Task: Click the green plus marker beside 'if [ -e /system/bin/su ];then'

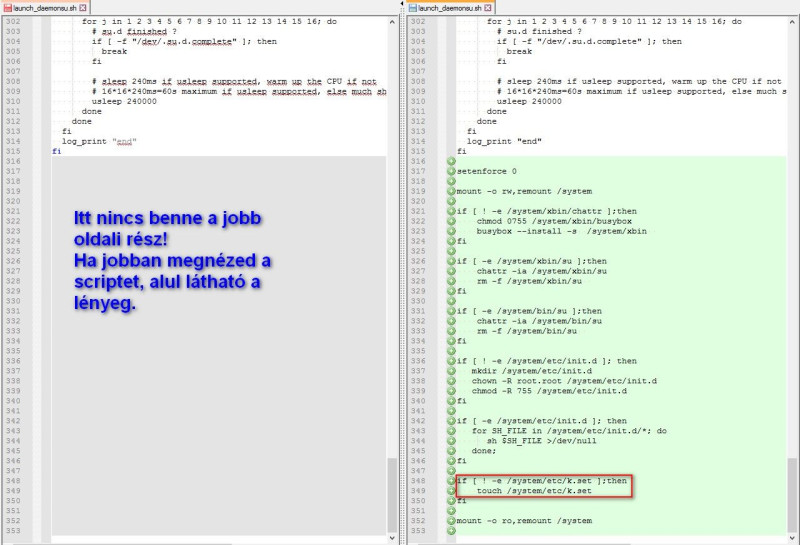Action: pyautogui.click(x=451, y=311)
